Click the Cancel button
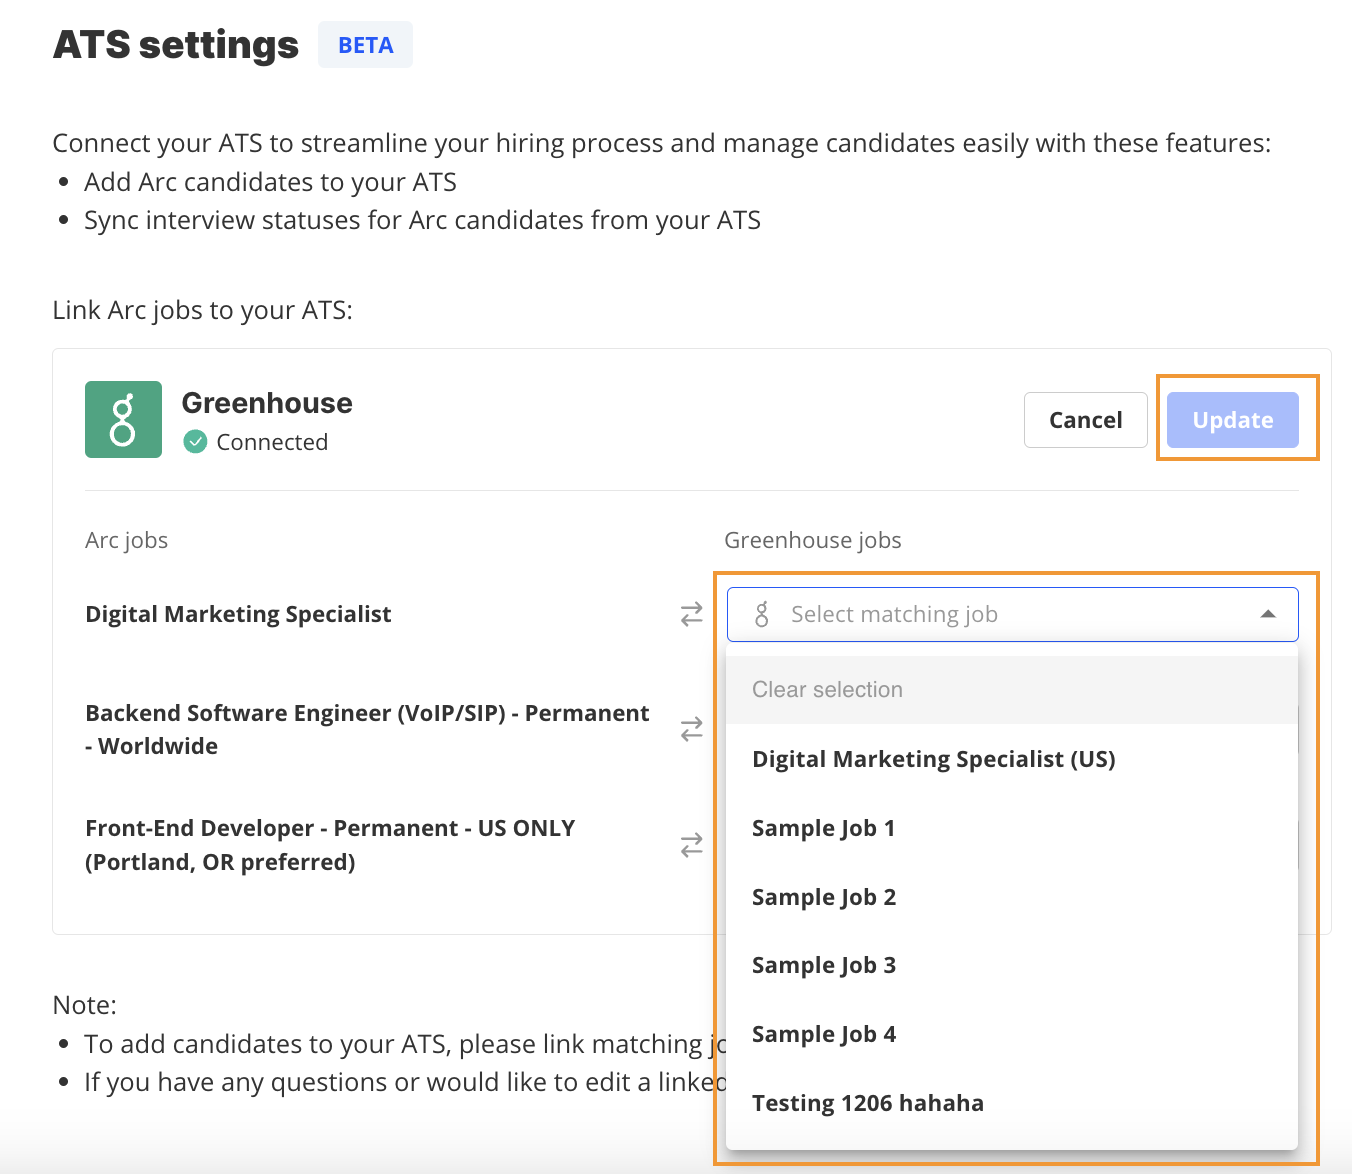Image resolution: width=1352 pixels, height=1174 pixels. tap(1085, 420)
